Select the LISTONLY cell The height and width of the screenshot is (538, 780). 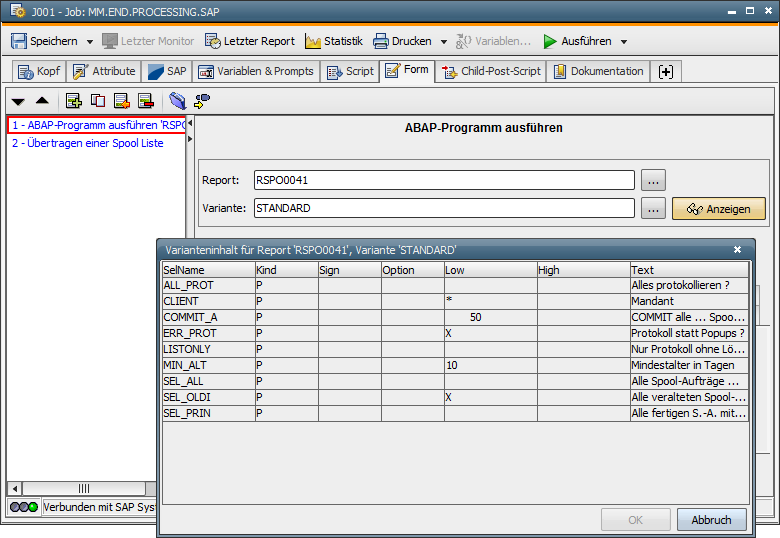tap(209, 349)
